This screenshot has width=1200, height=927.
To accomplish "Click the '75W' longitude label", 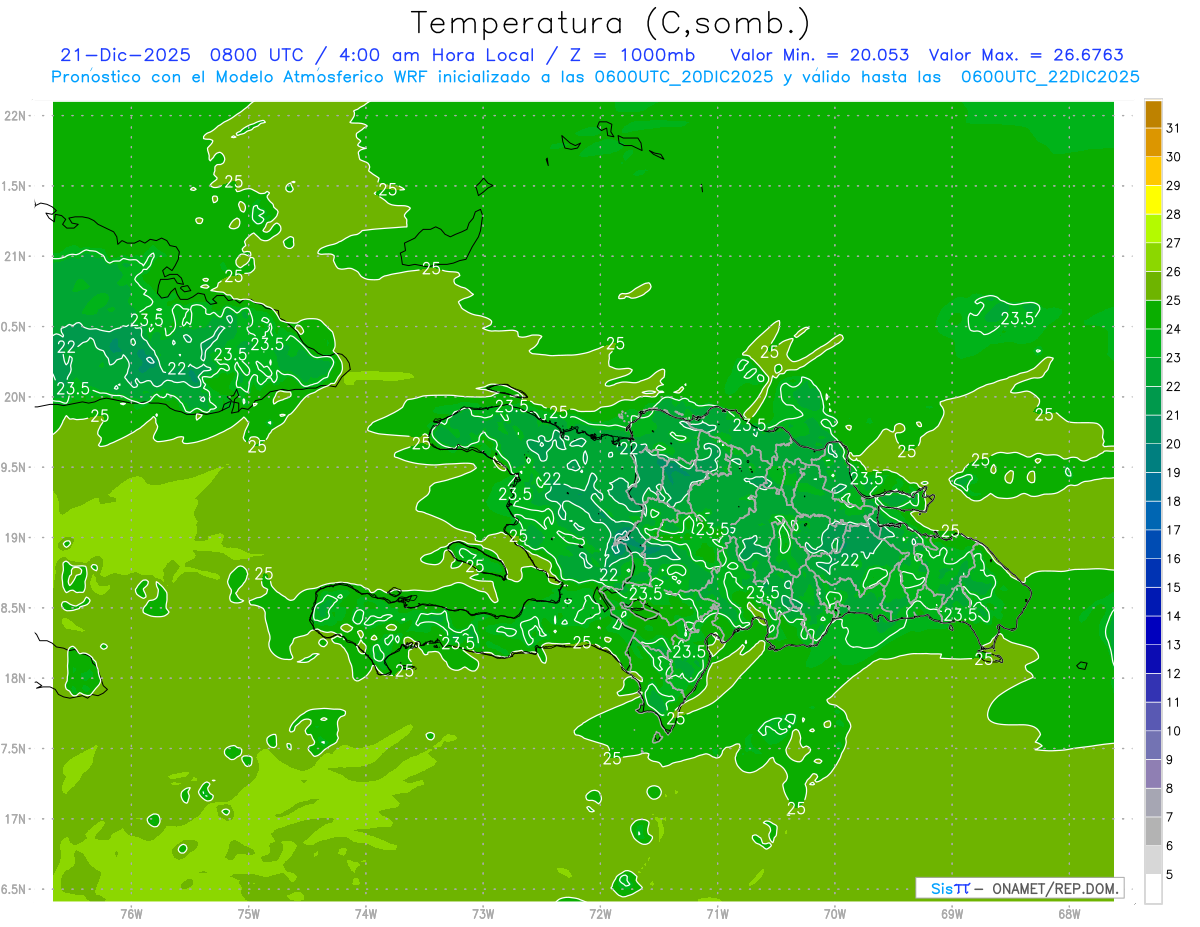I will pos(249,913).
